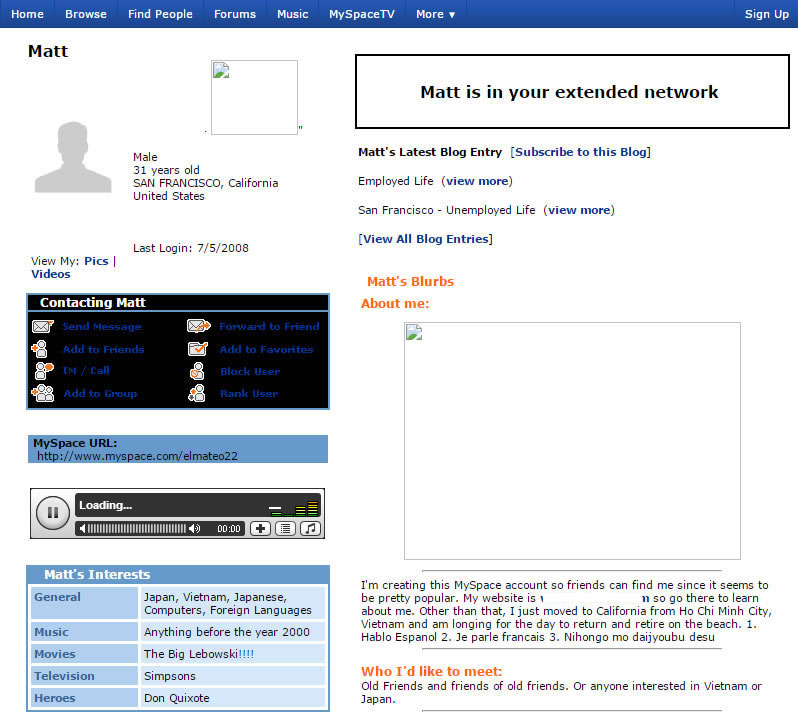
Task: Open the More dropdown in navigation bar
Action: (435, 14)
